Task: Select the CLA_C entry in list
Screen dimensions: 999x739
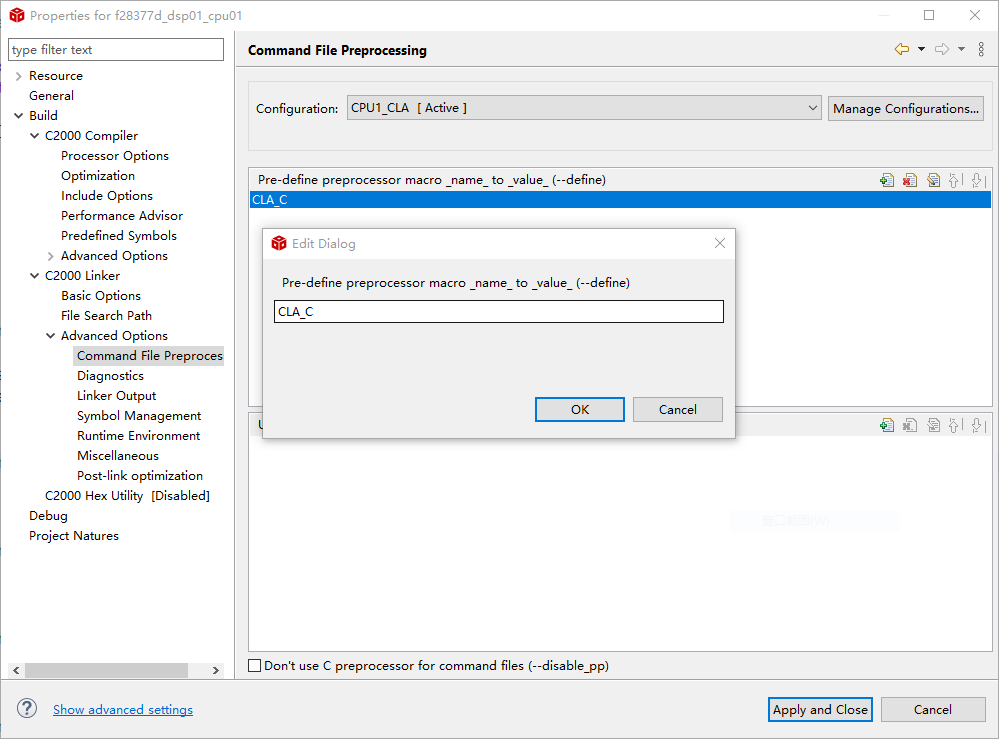Action: (x=621, y=200)
